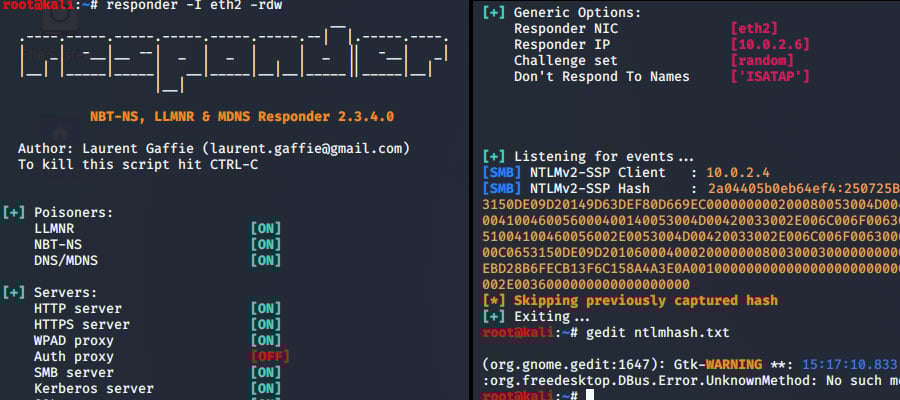The width and height of the screenshot is (900, 400).
Task: Select 'To kill this script hit CTRL-C' line
Action: coord(138,165)
